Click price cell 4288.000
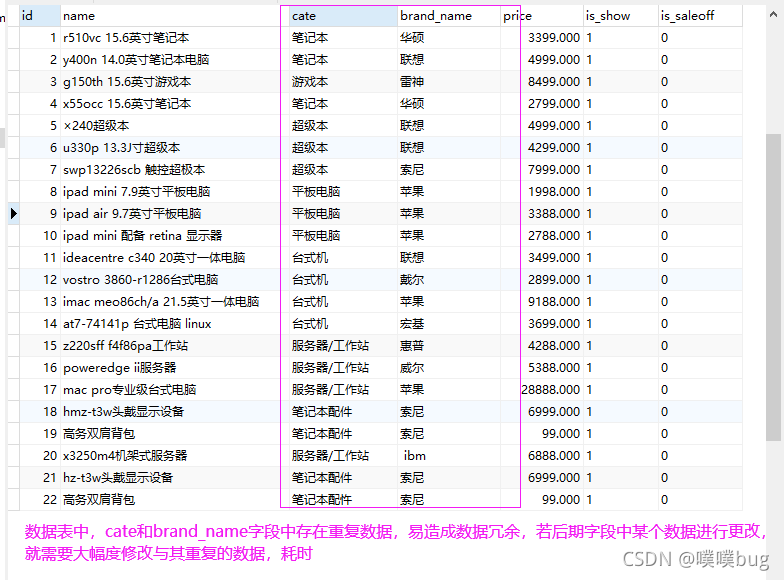 point(542,346)
